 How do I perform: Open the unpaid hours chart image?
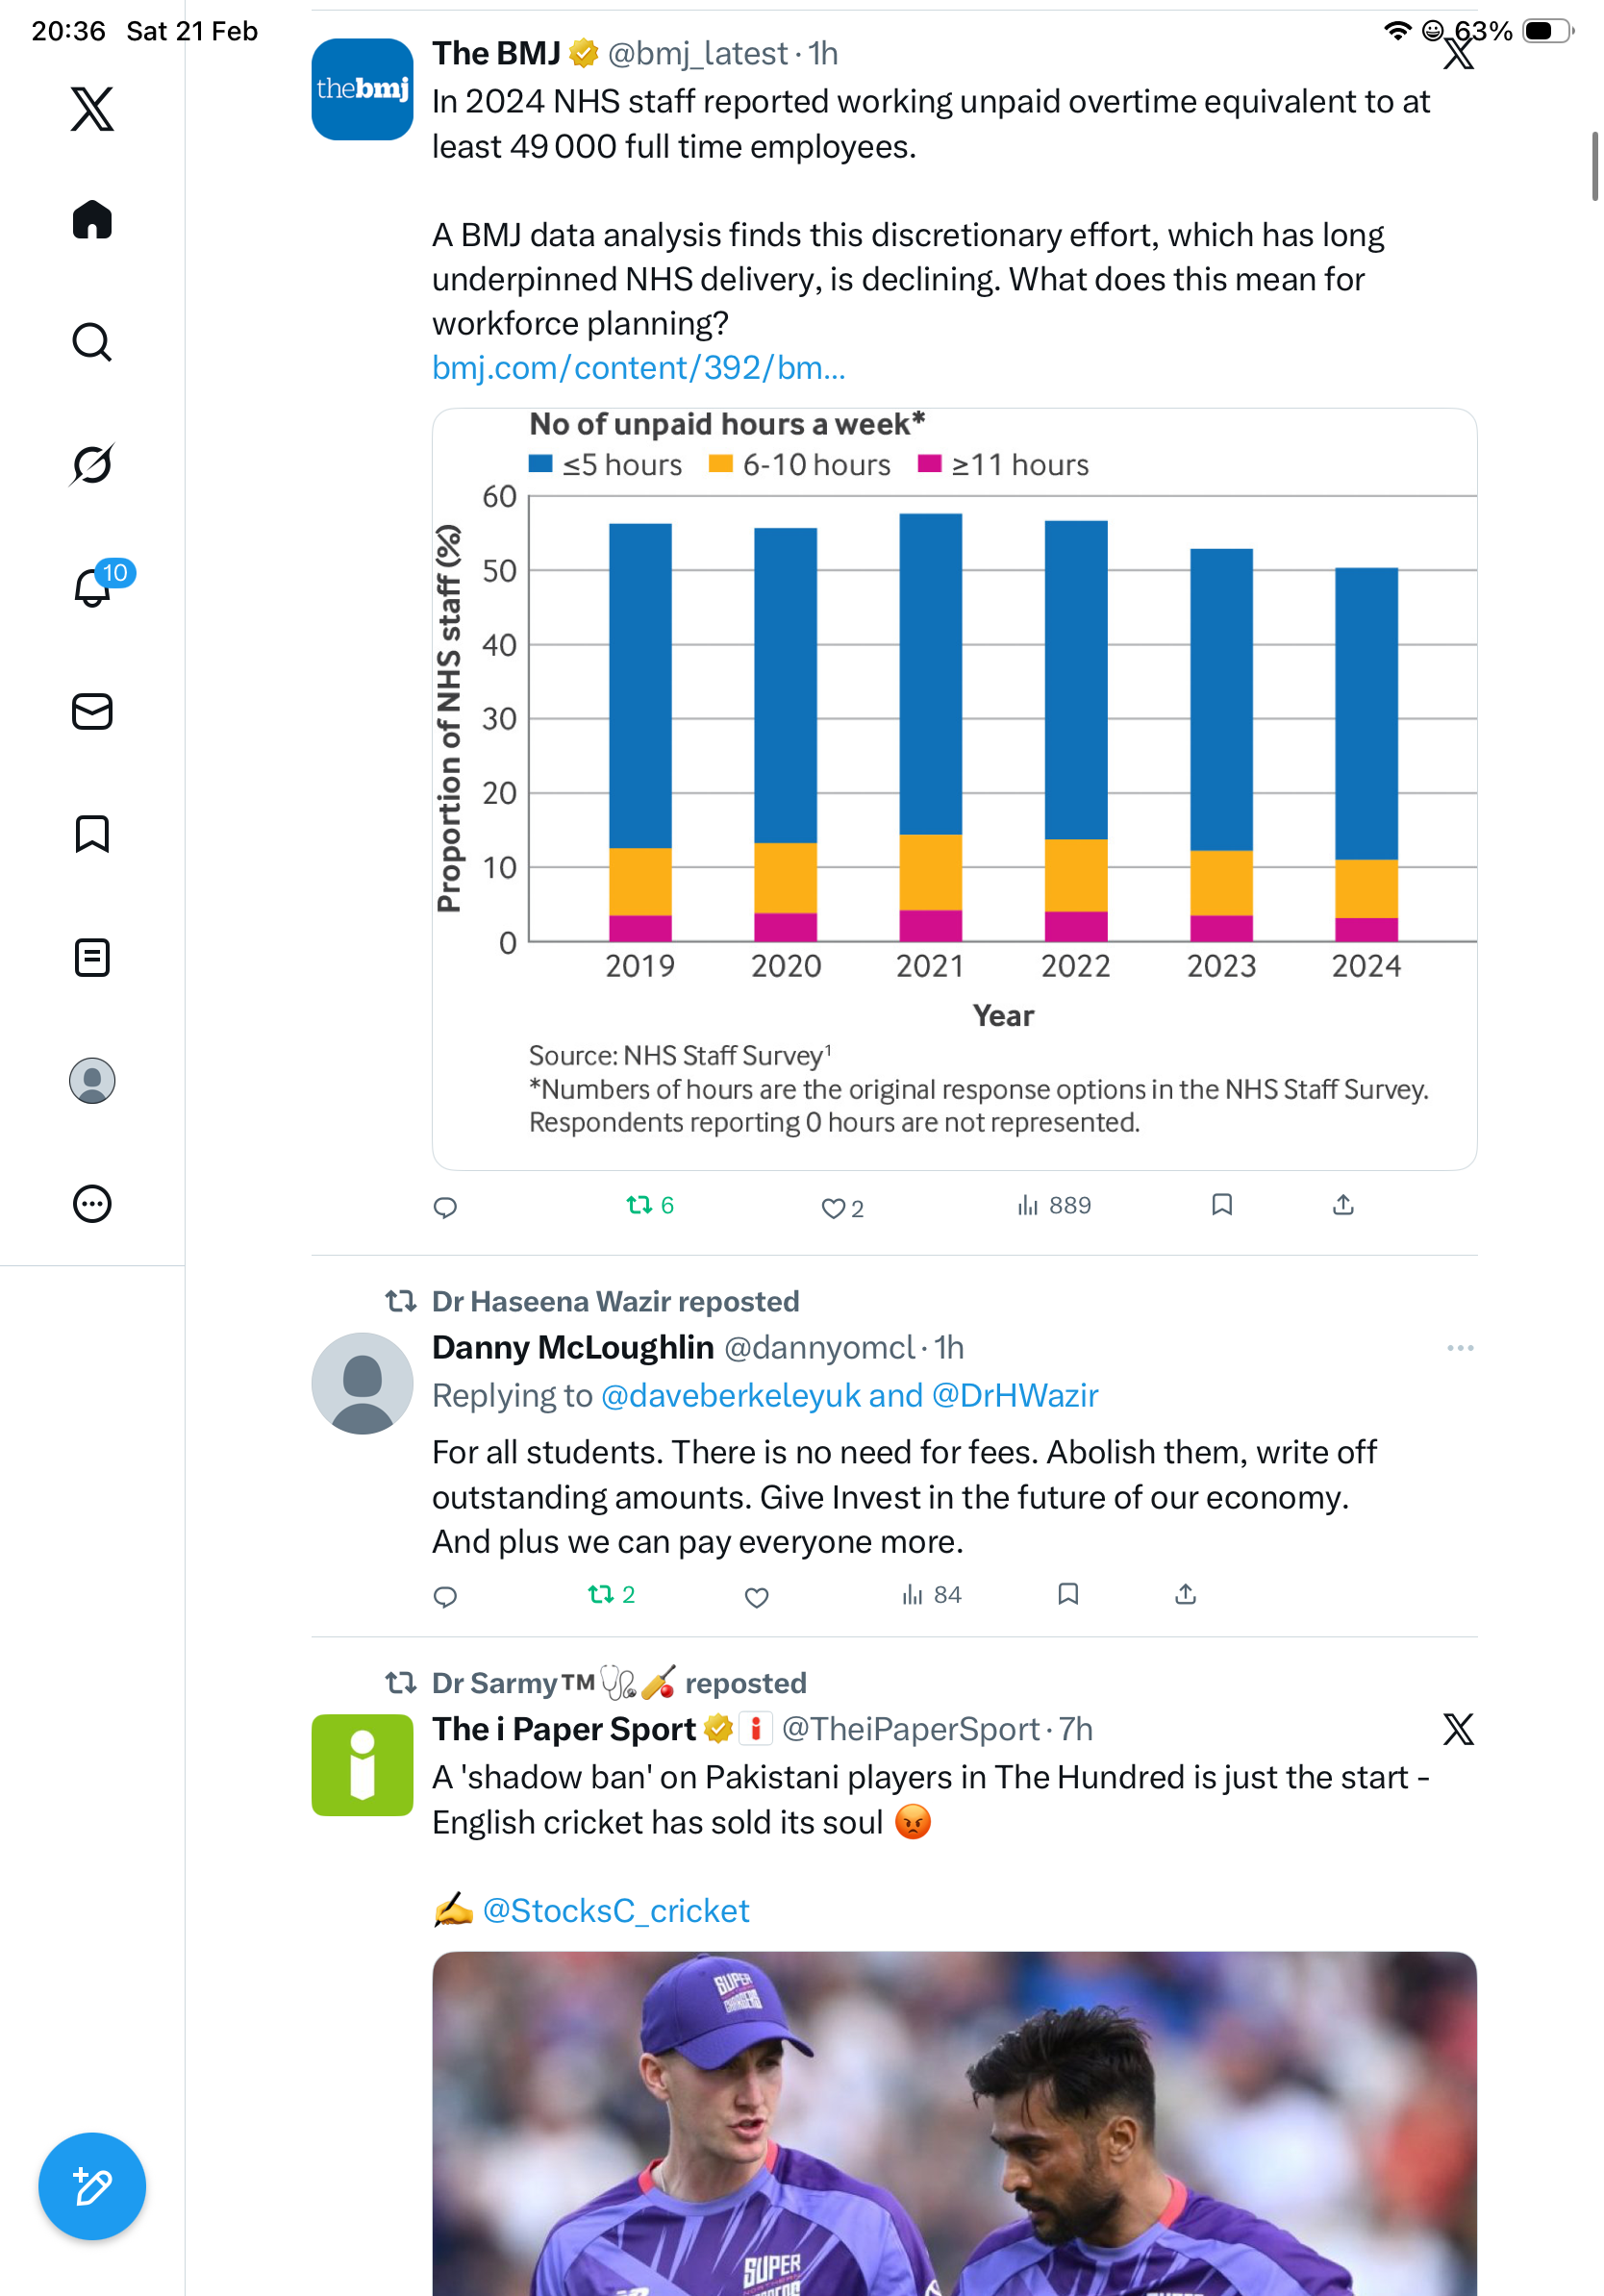point(953,787)
